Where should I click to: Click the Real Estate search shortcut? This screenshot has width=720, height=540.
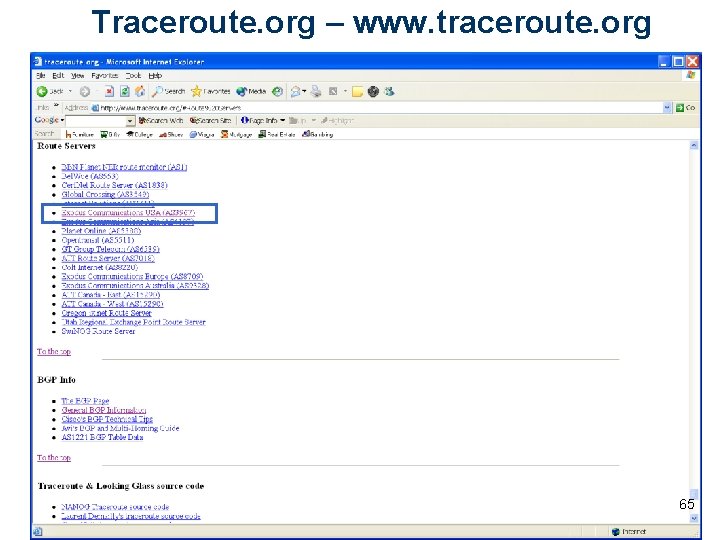click(276, 134)
